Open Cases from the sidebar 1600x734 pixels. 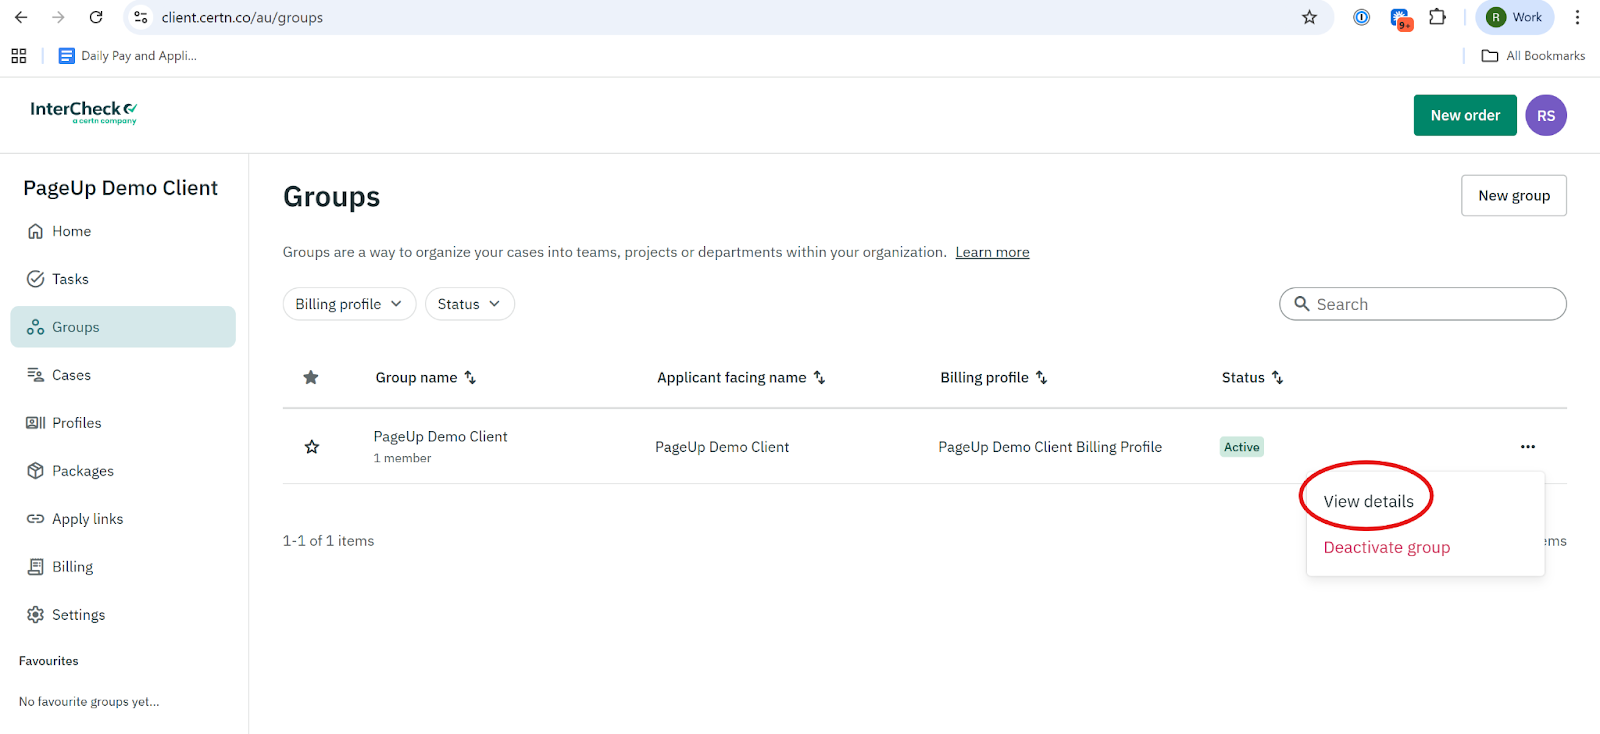(x=70, y=375)
